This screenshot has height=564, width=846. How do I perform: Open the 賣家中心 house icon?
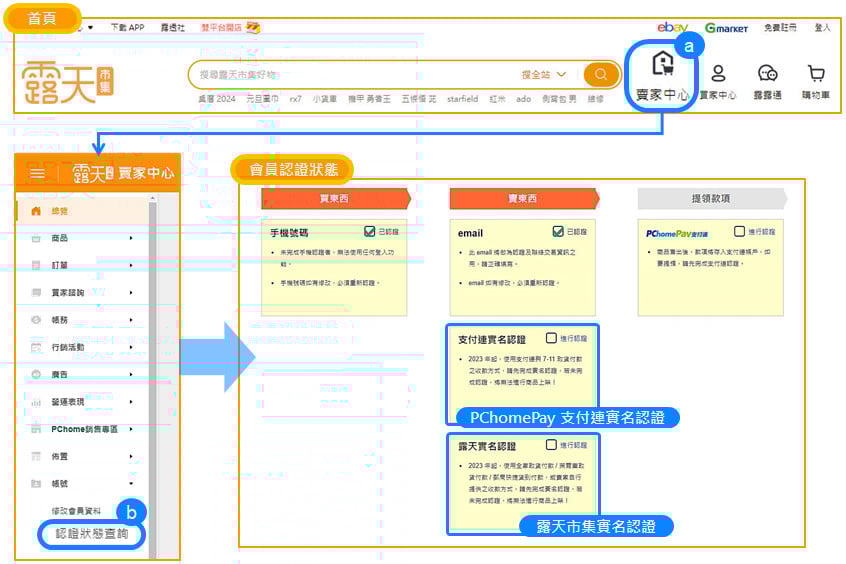[662, 66]
